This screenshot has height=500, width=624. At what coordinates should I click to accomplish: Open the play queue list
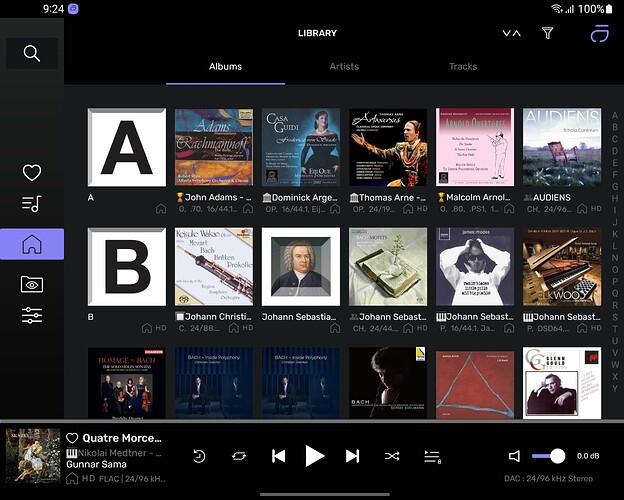(432, 457)
